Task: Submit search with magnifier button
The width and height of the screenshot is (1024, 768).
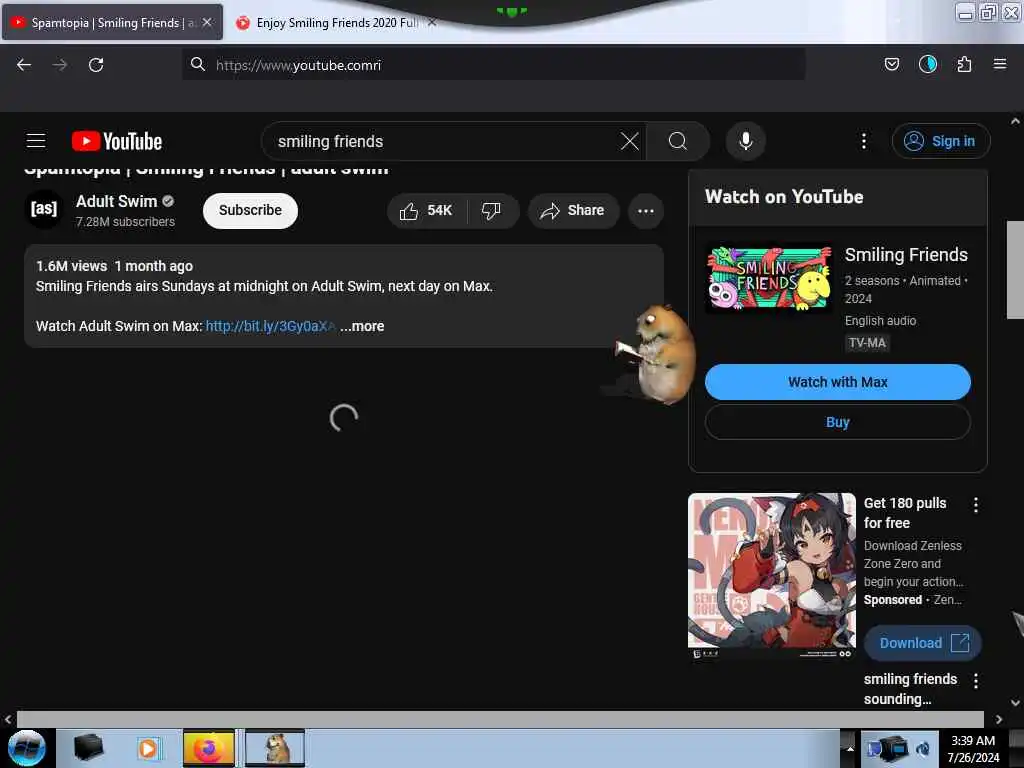Action: pyautogui.click(x=678, y=141)
